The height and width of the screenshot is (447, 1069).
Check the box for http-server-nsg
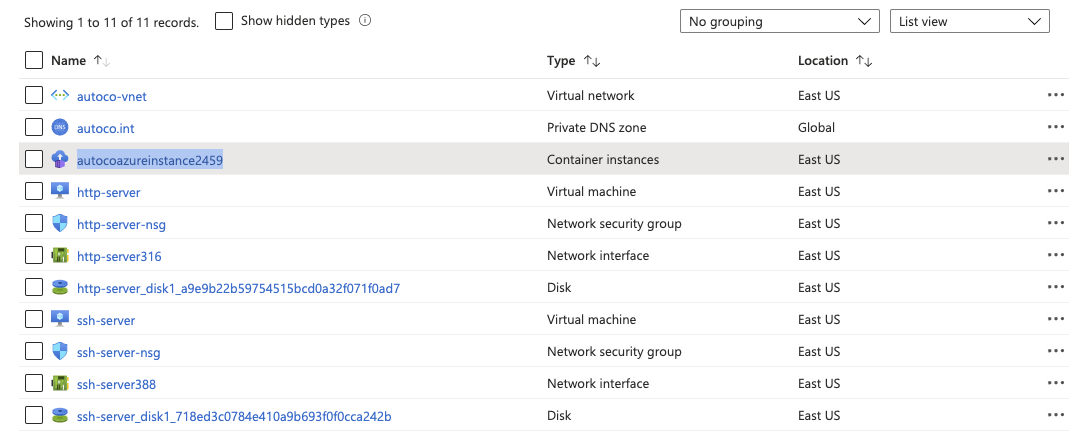[x=34, y=224]
